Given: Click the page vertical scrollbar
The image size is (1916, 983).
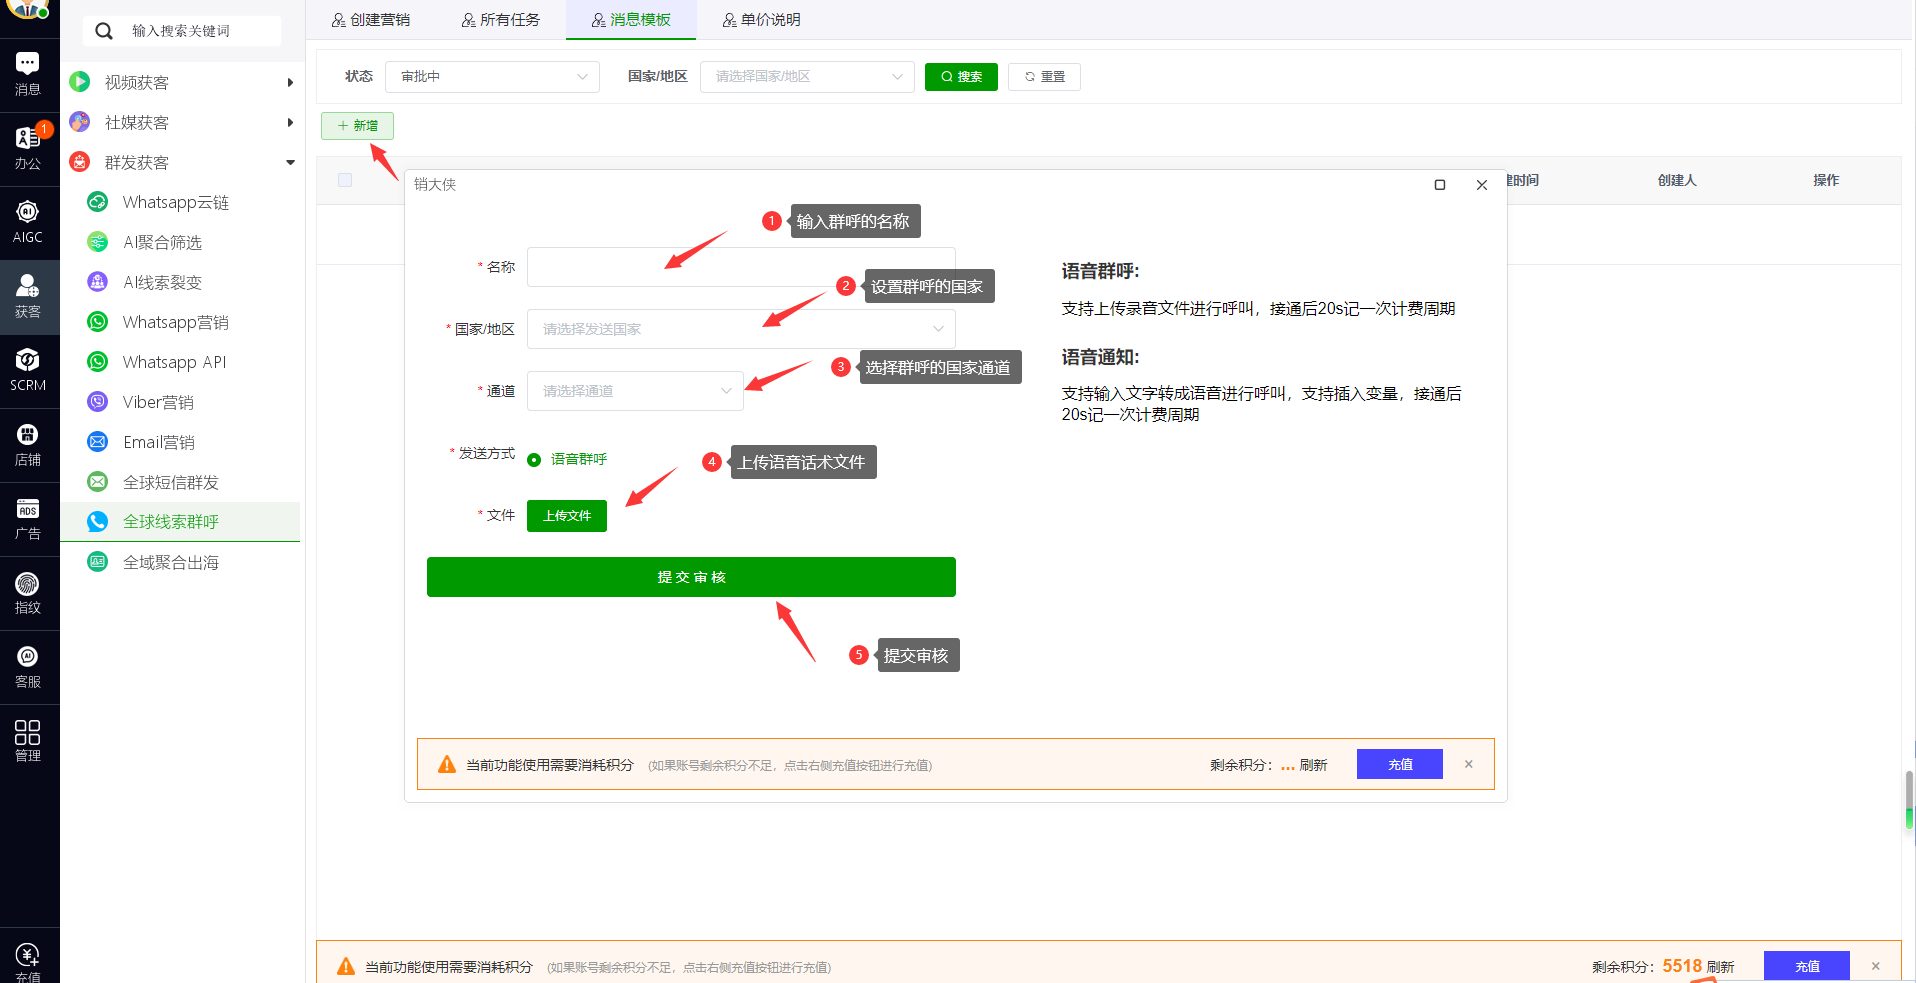Looking at the screenshot, I should [1909, 800].
